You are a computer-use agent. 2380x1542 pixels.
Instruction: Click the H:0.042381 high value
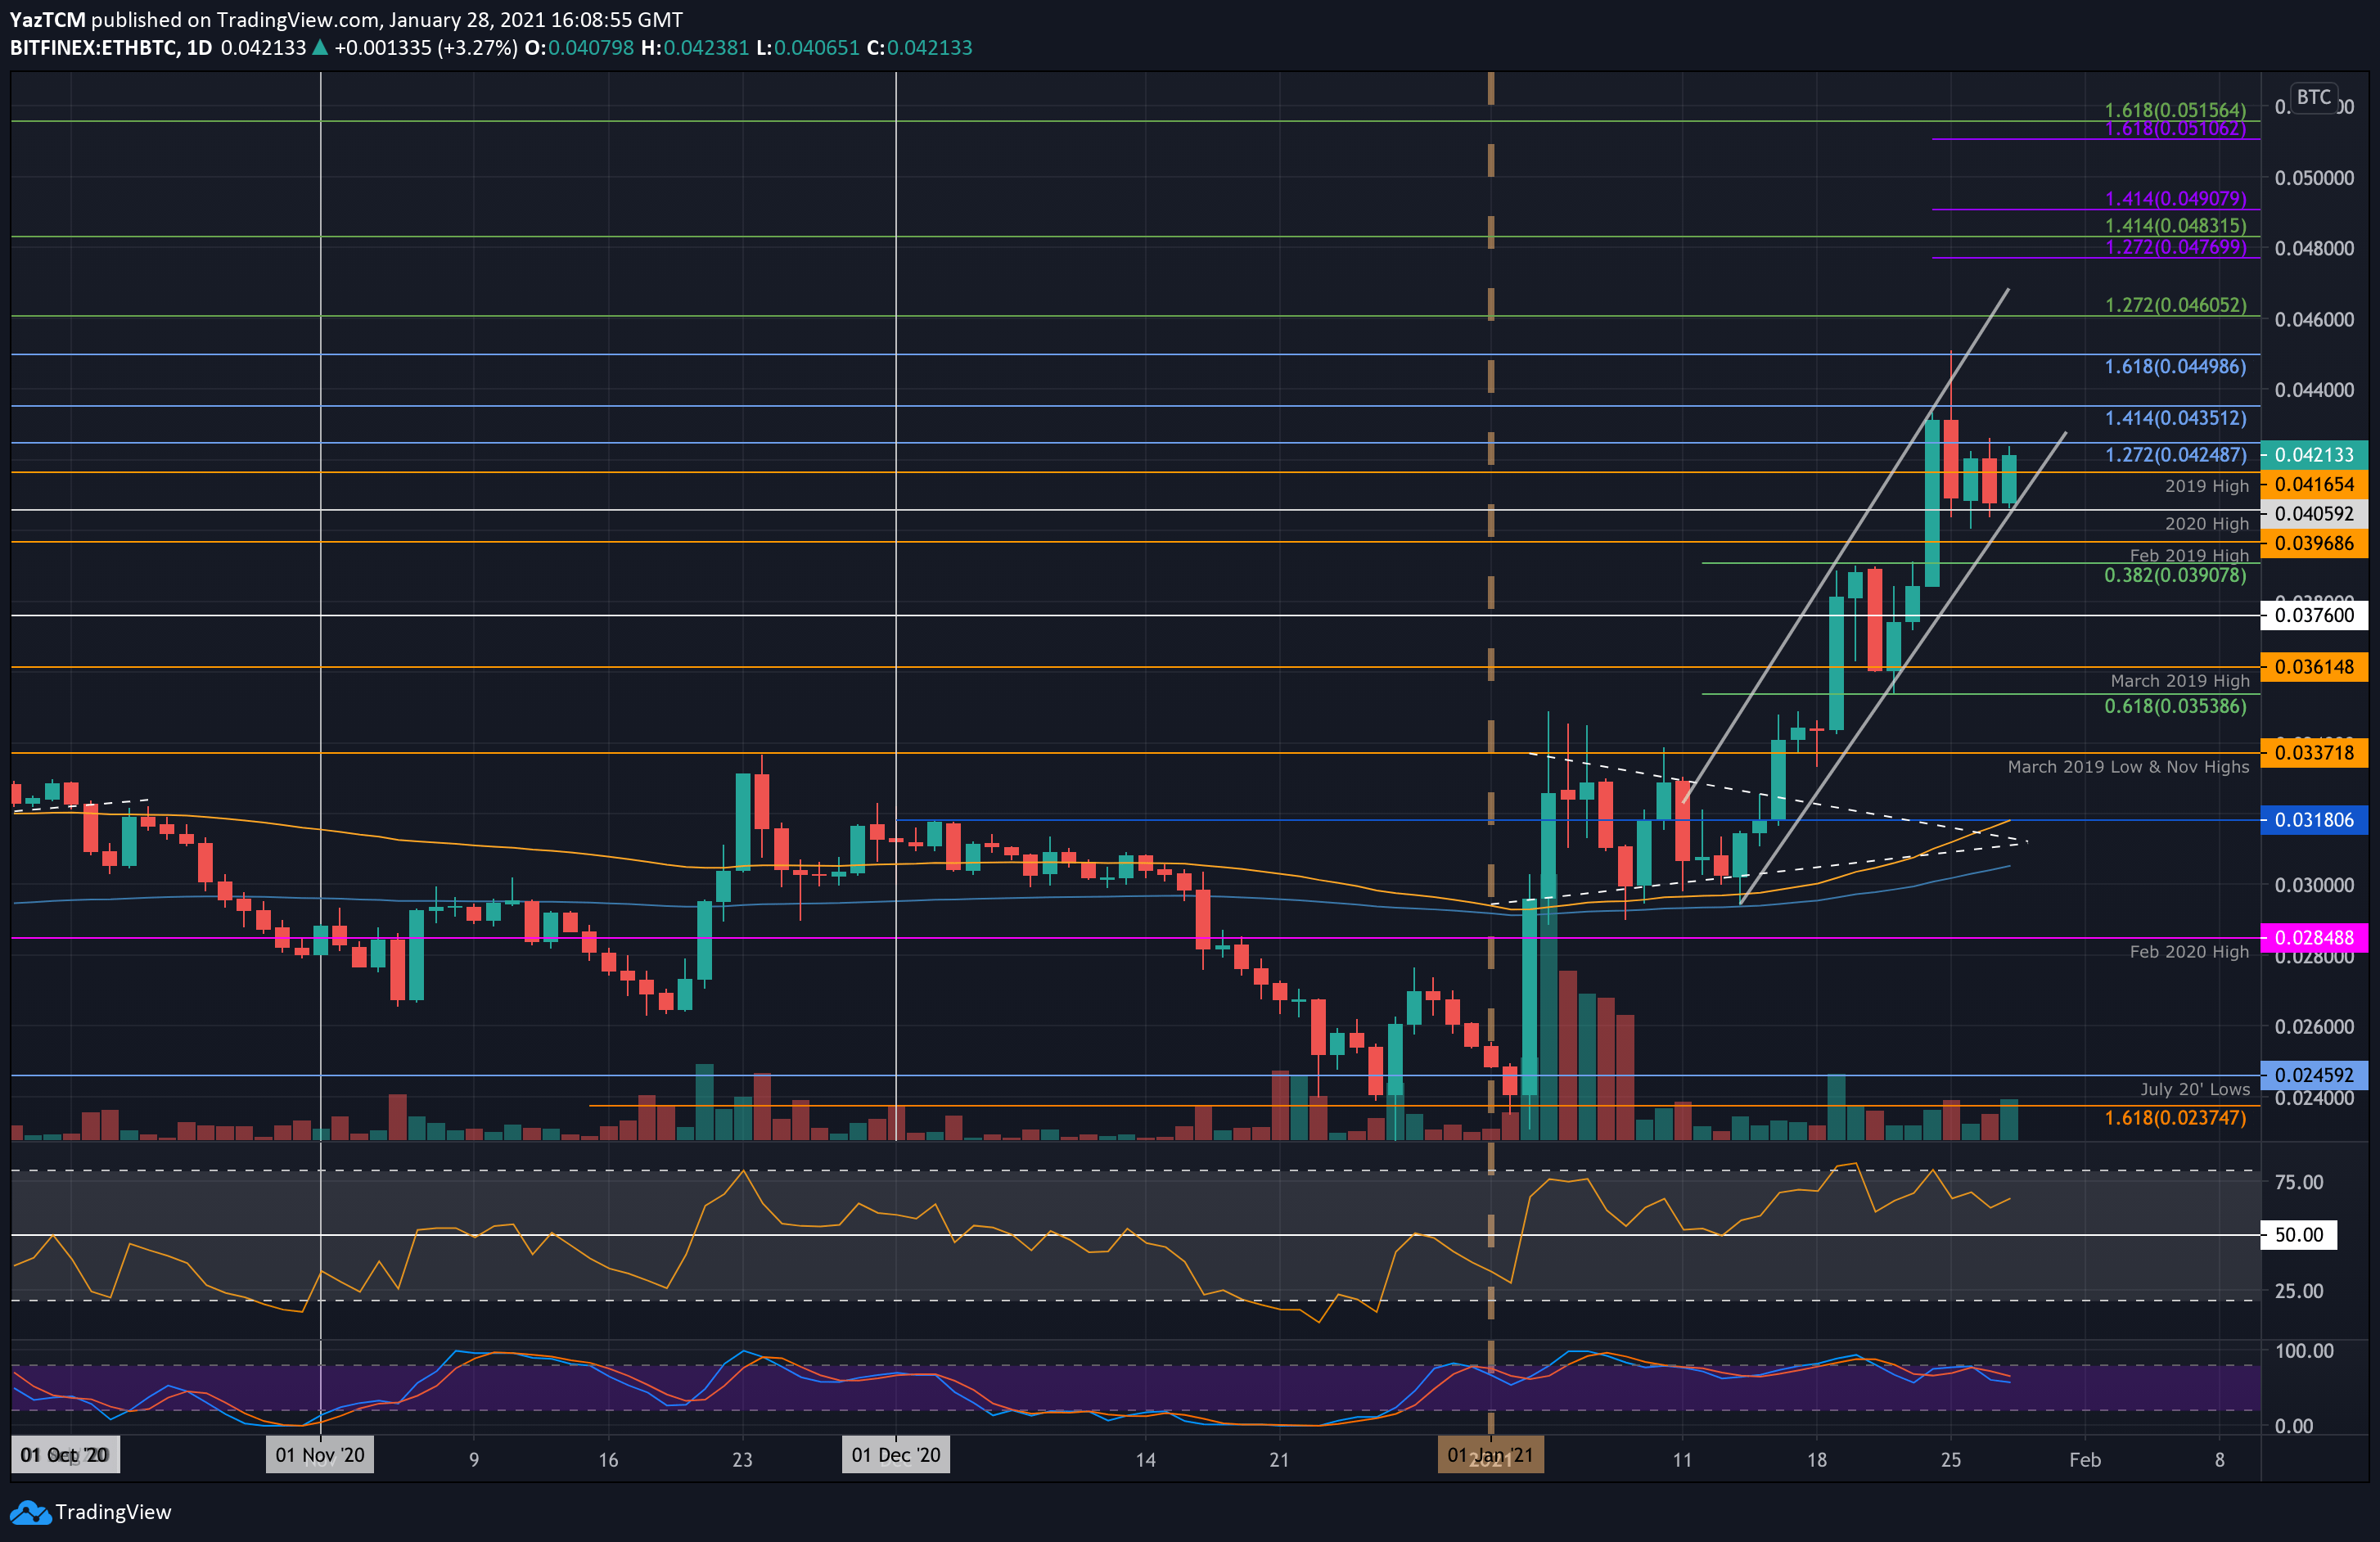tap(695, 48)
